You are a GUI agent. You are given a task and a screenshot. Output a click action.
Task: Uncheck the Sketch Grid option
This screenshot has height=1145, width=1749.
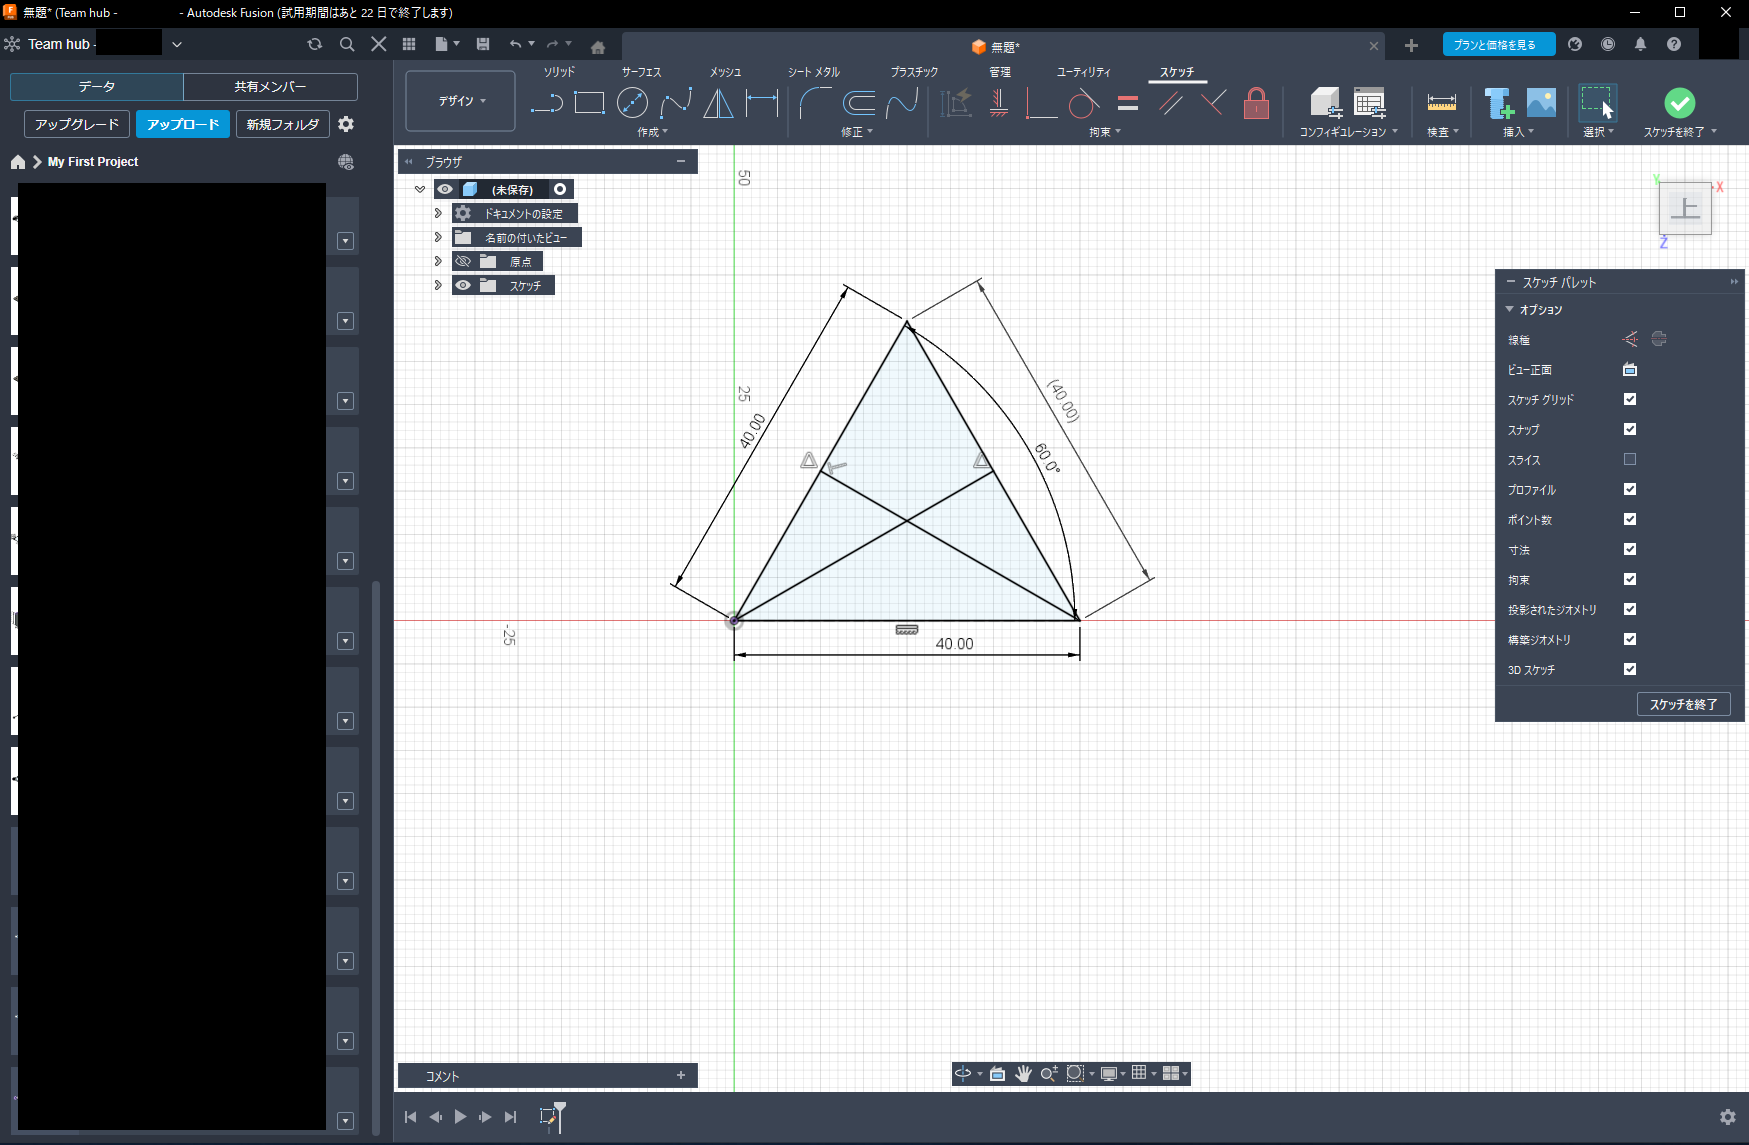(1630, 399)
